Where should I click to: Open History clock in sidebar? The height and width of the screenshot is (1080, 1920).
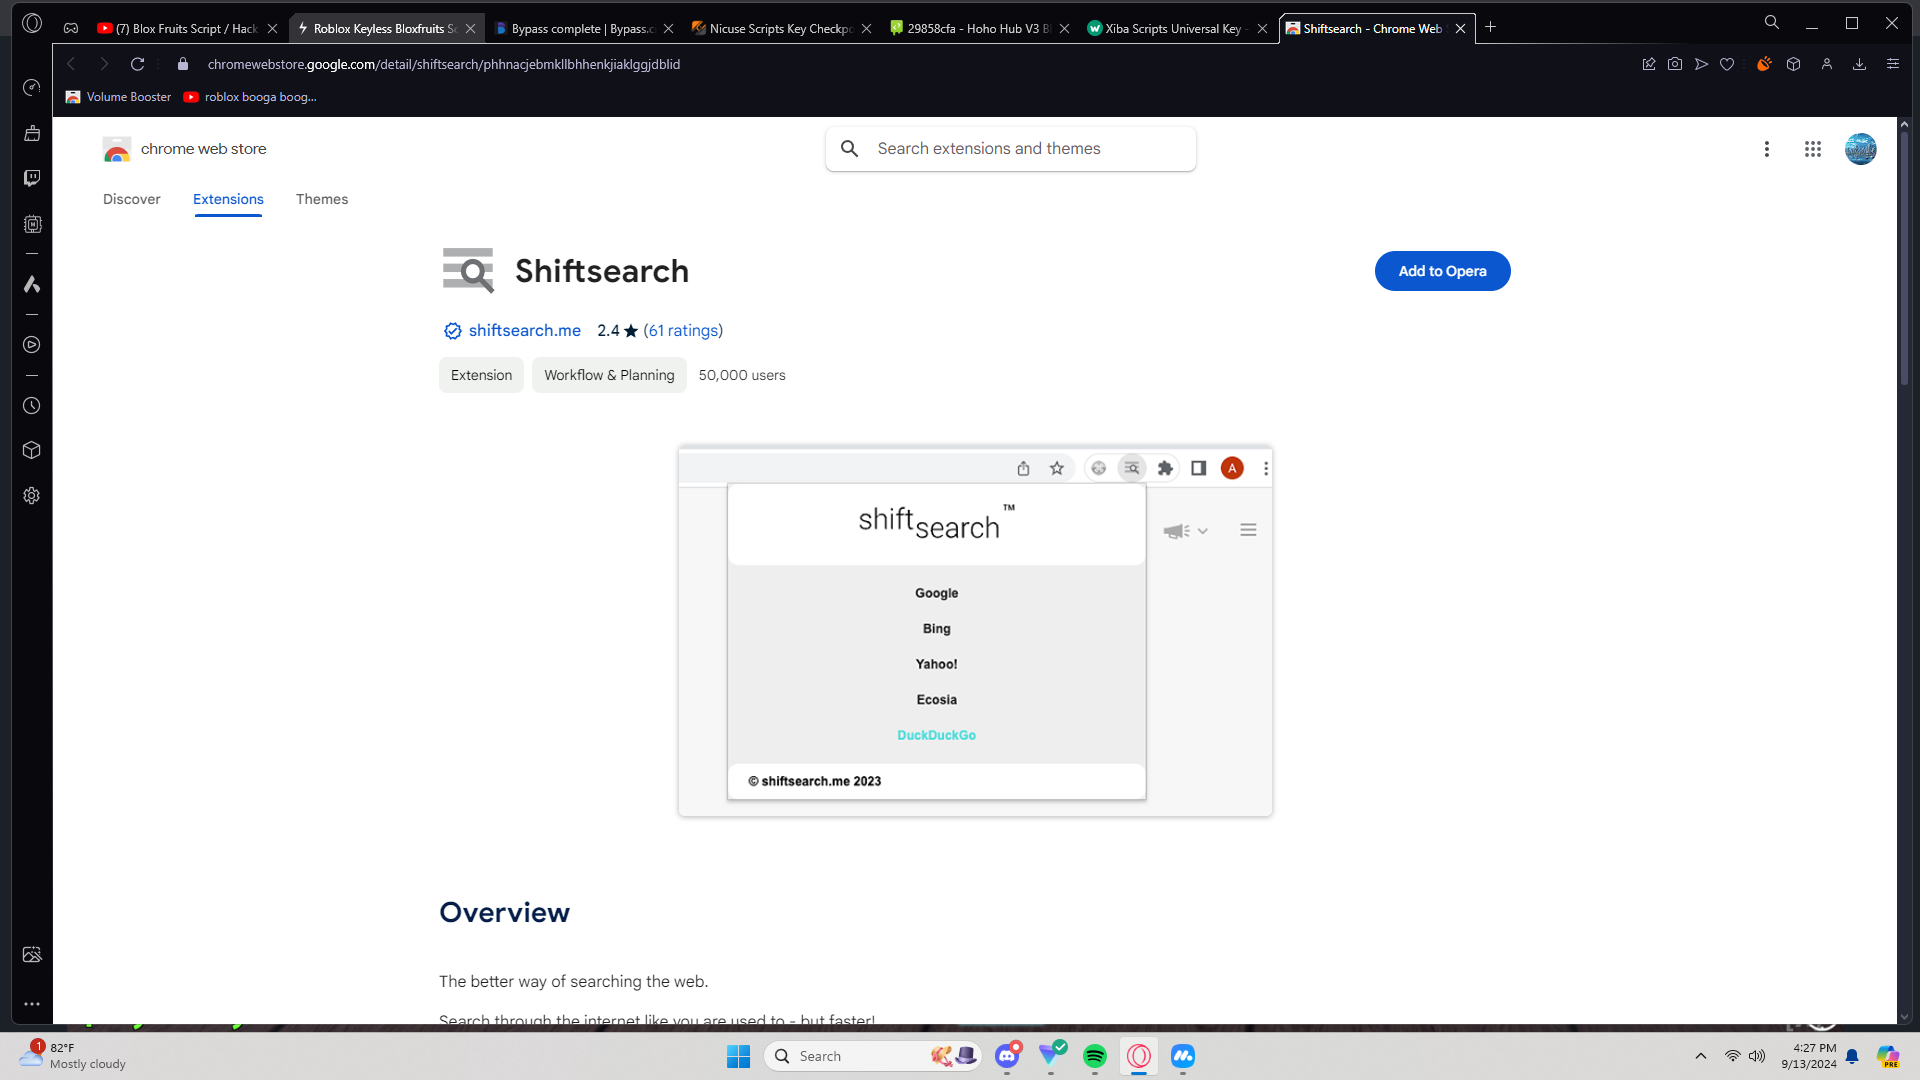(x=32, y=406)
